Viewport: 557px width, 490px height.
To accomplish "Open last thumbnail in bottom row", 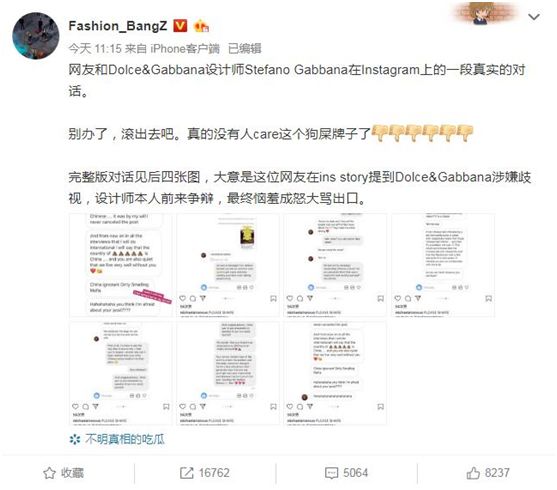I will click(335, 373).
